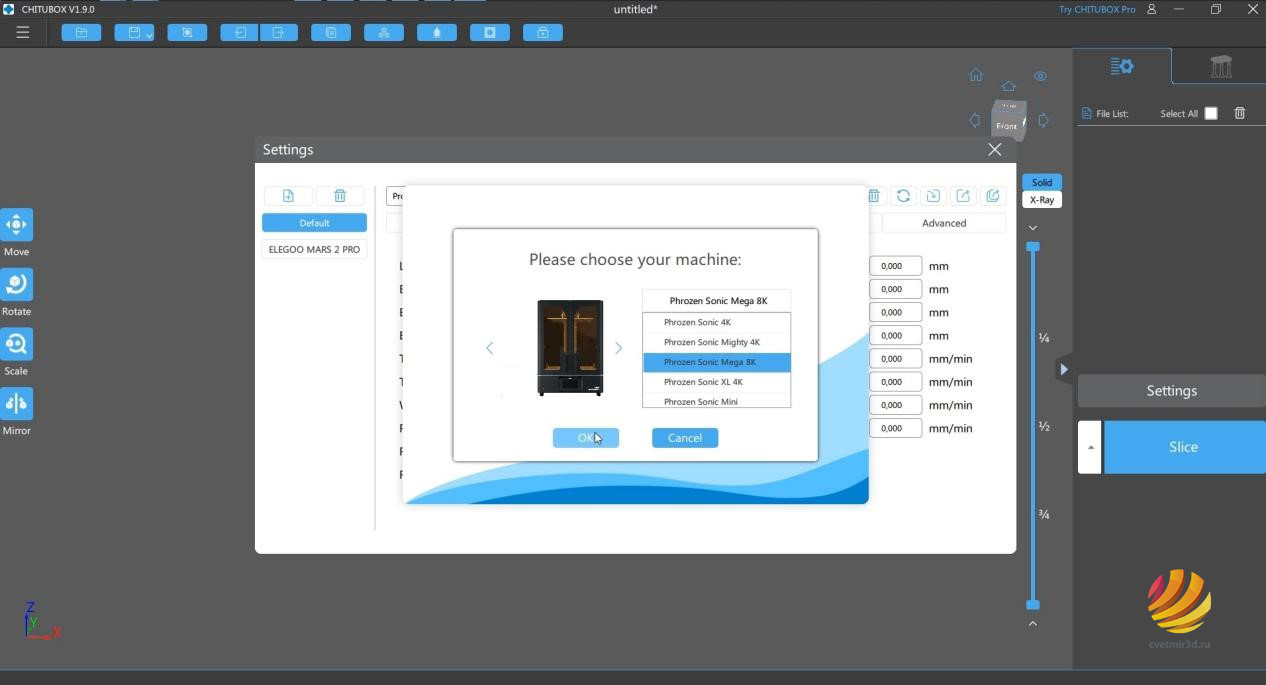1266x685 pixels.
Task: Open the supports tab with pillar icon
Action: (x=1220, y=66)
